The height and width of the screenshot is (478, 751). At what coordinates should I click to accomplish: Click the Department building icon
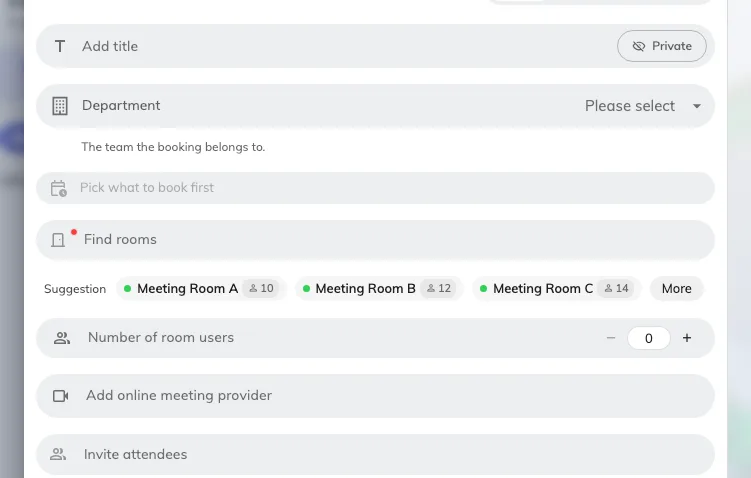click(60, 106)
